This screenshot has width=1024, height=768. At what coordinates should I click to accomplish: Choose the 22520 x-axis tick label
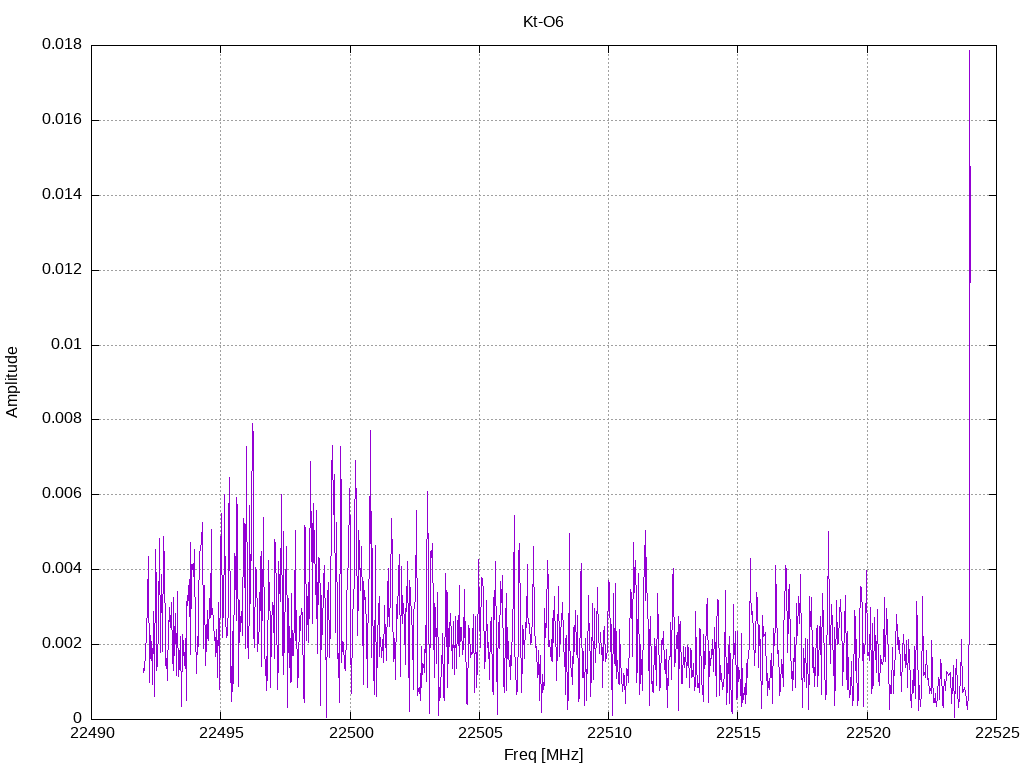[x=866, y=733]
